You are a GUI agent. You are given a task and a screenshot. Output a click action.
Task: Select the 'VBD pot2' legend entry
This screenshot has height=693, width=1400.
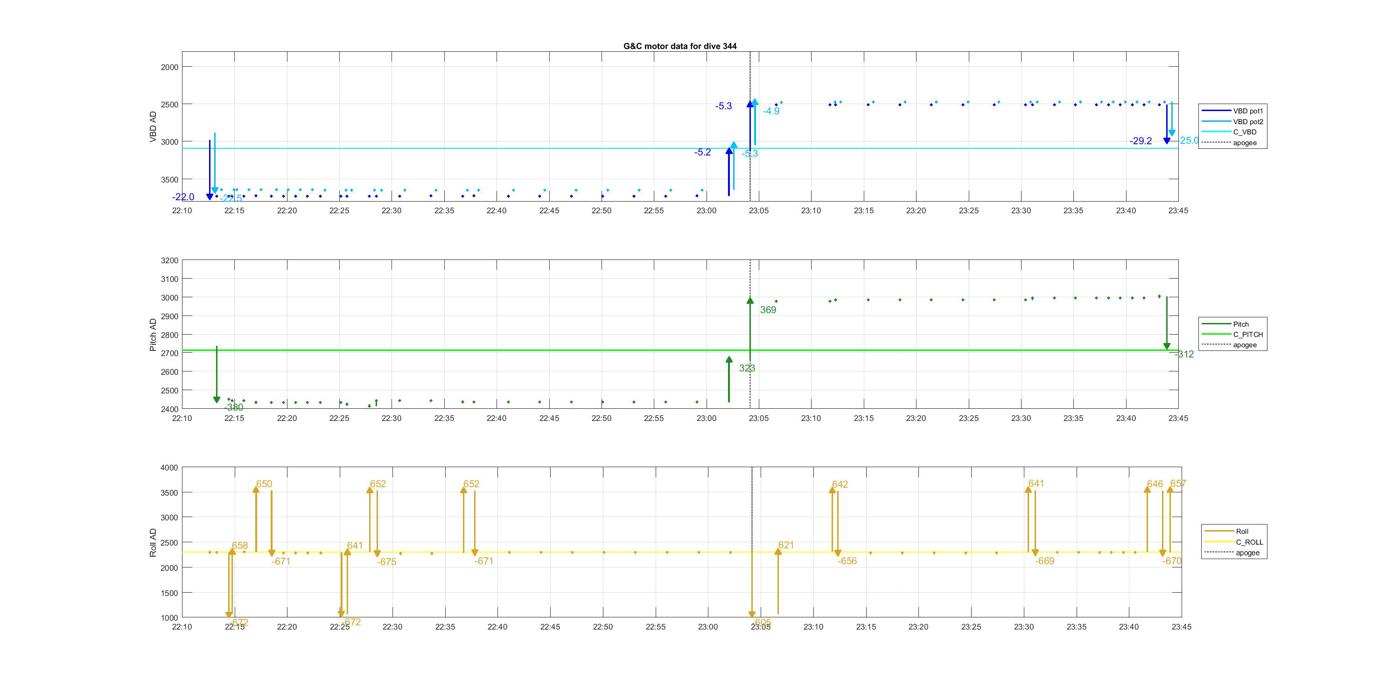[1233, 121]
